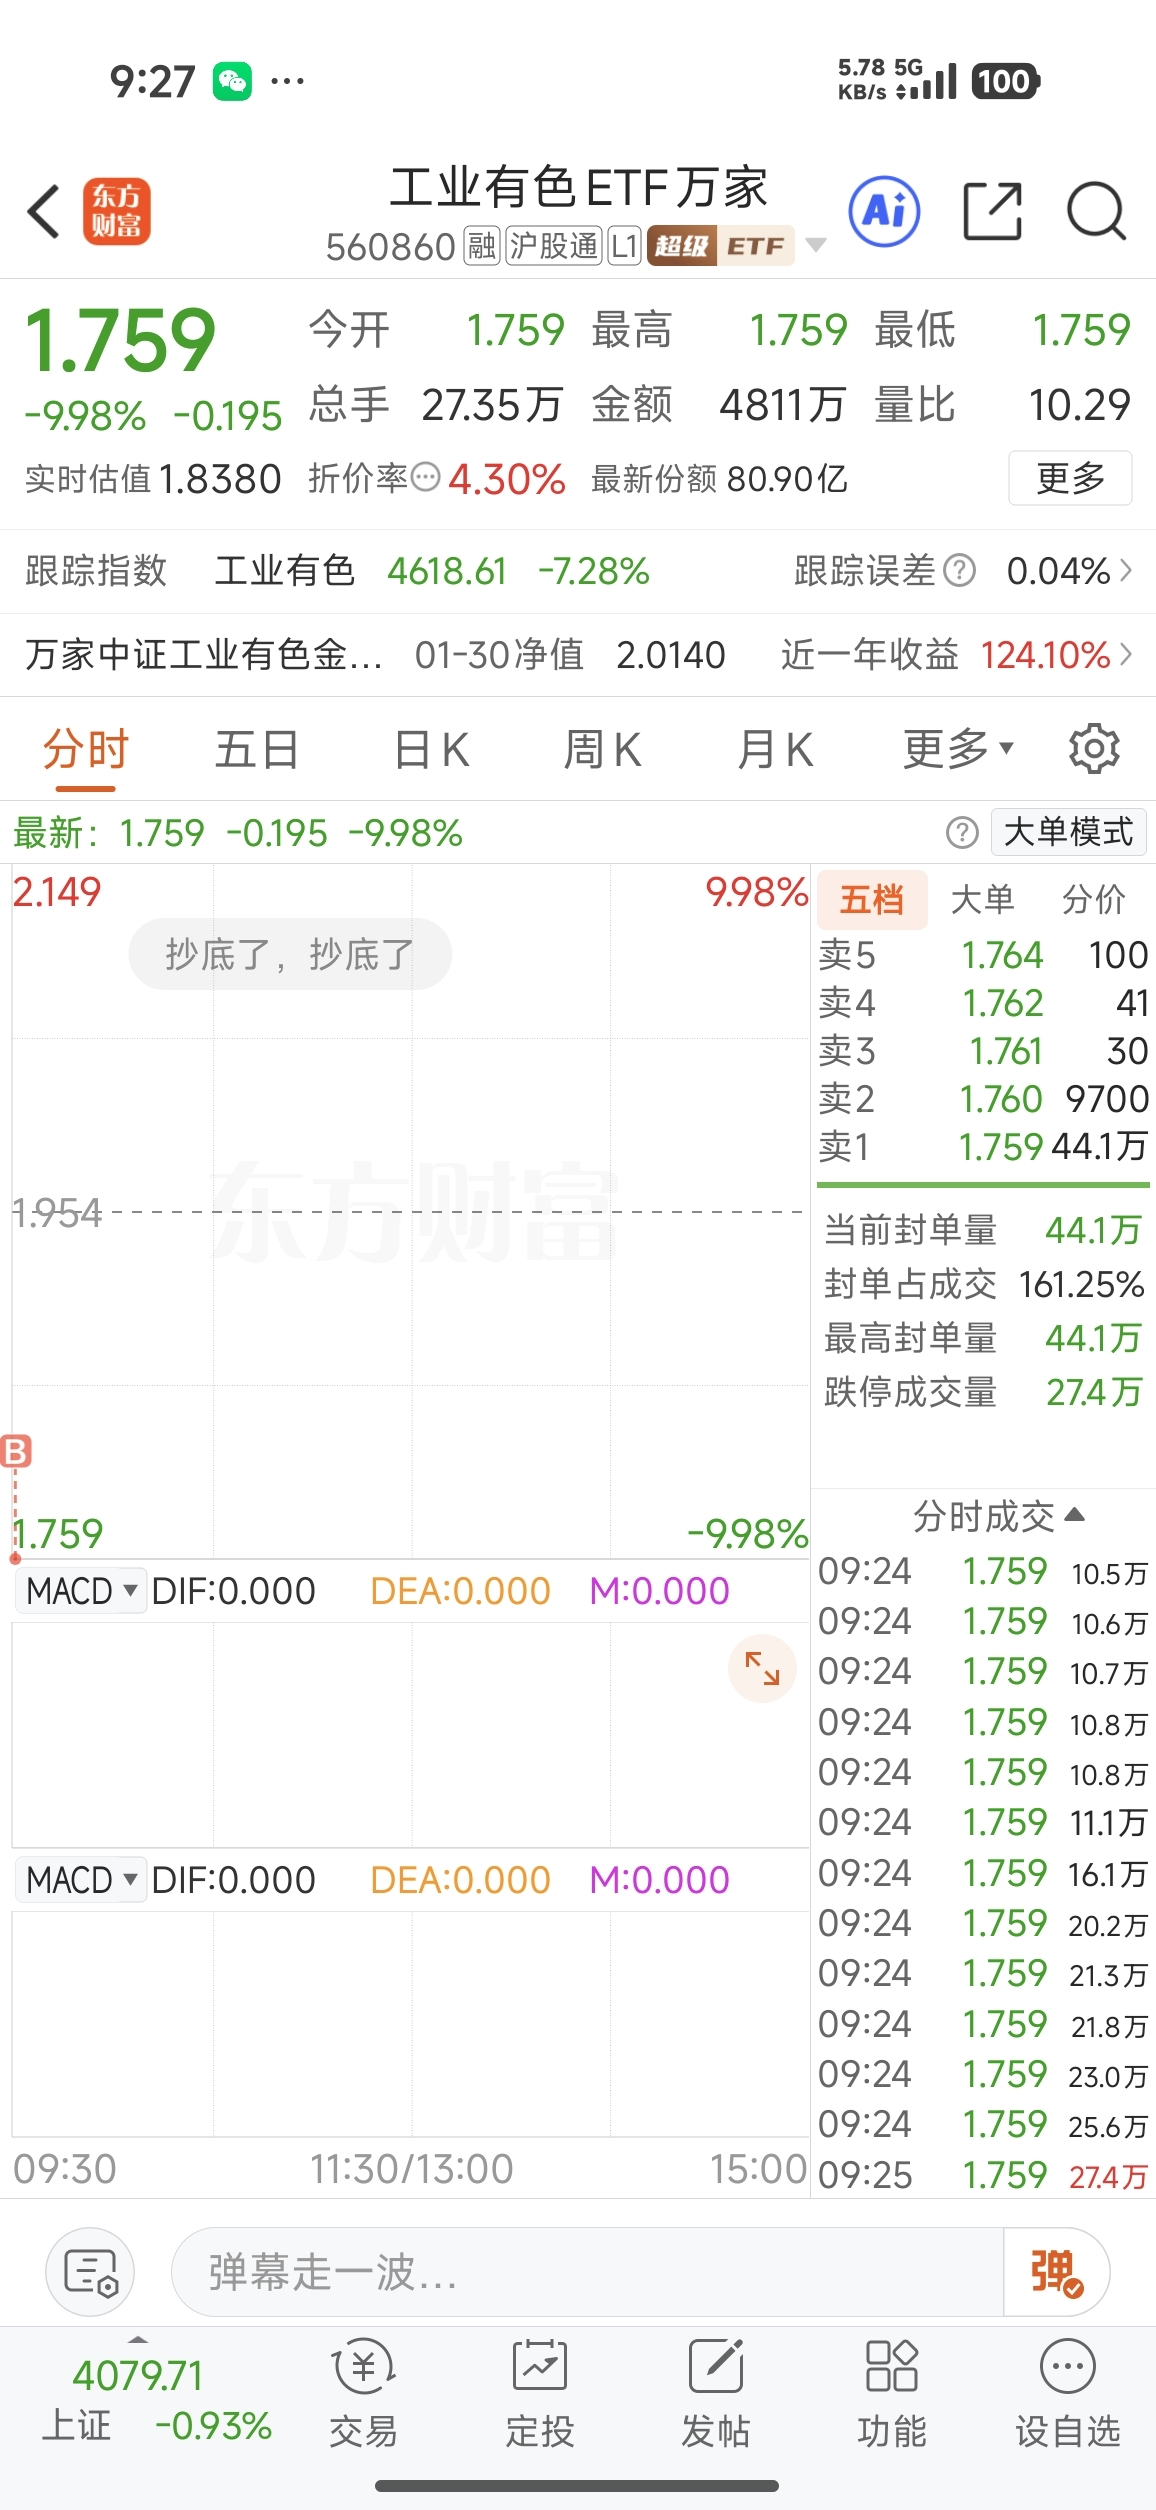Screen dimensions: 1156x2510
Task: Tap the L1 level tag
Action: point(624,246)
